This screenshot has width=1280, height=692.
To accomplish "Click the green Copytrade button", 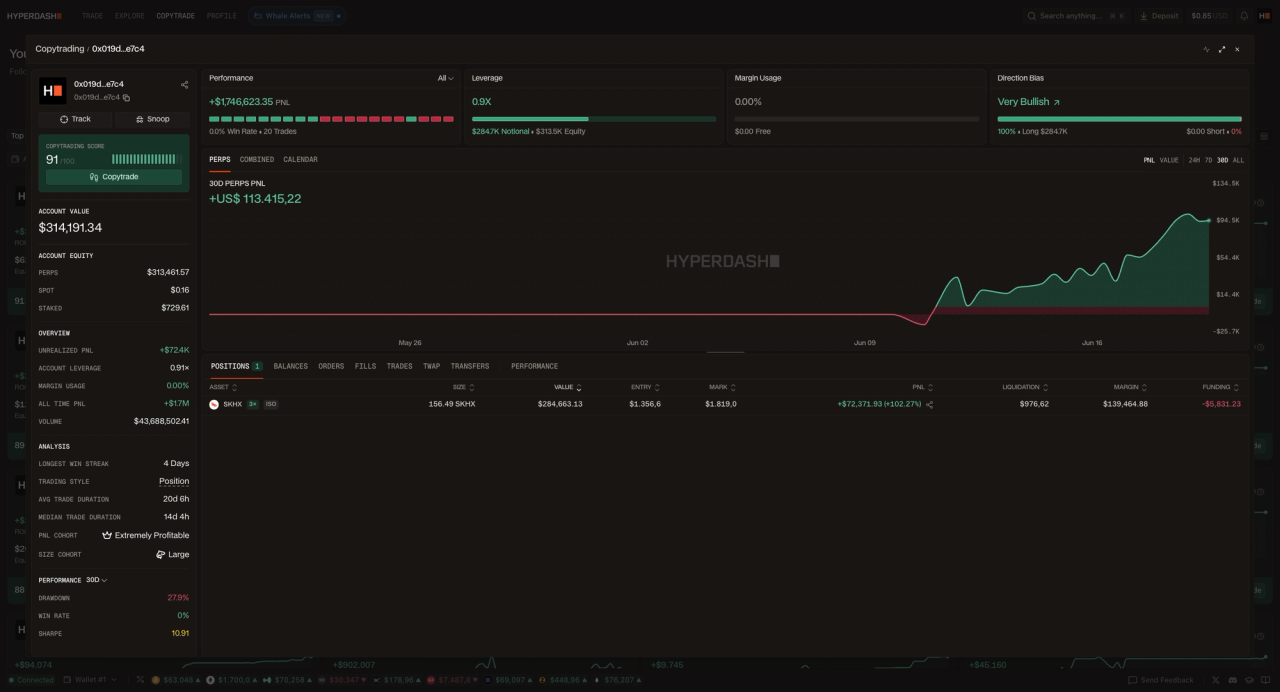I will [114, 177].
